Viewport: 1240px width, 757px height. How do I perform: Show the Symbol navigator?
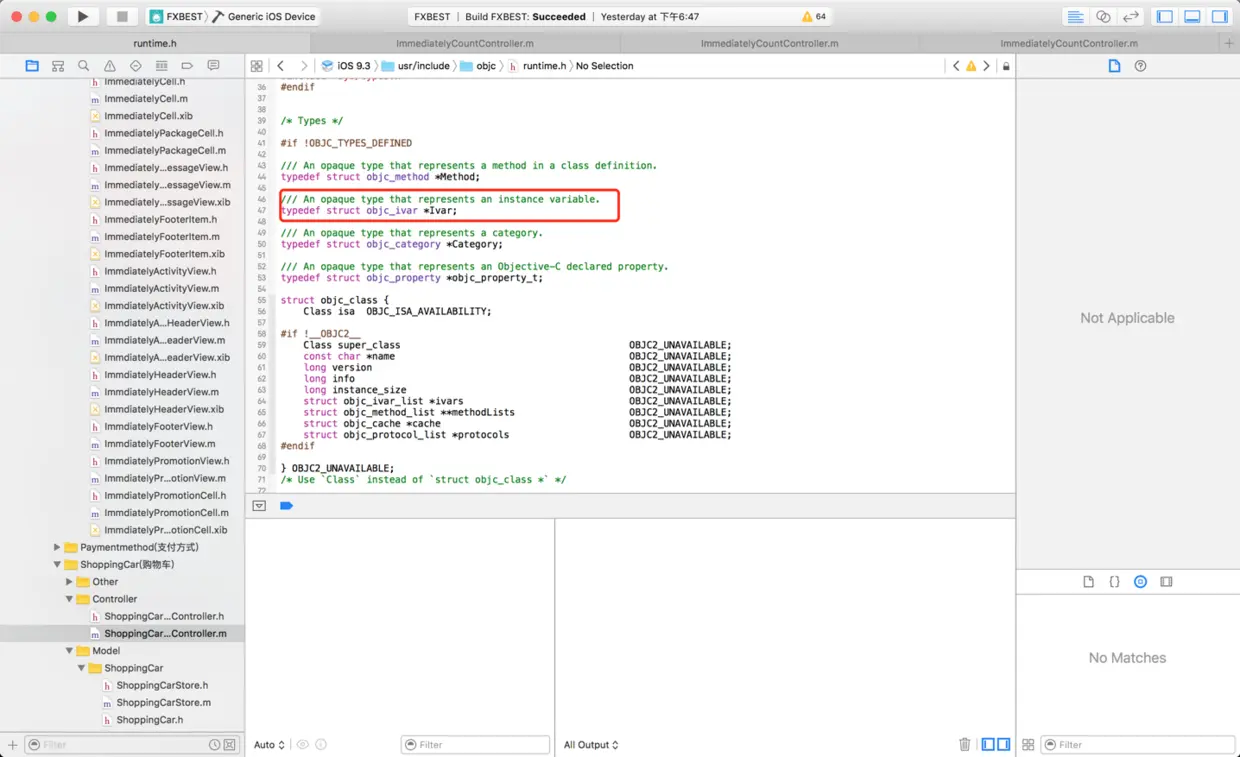coord(58,66)
